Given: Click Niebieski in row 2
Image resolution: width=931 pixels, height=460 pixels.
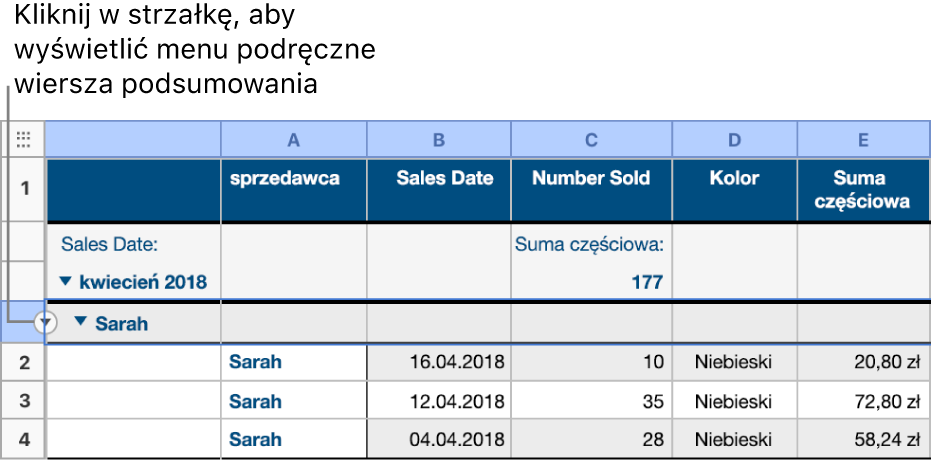Looking at the screenshot, I should [735, 362].
